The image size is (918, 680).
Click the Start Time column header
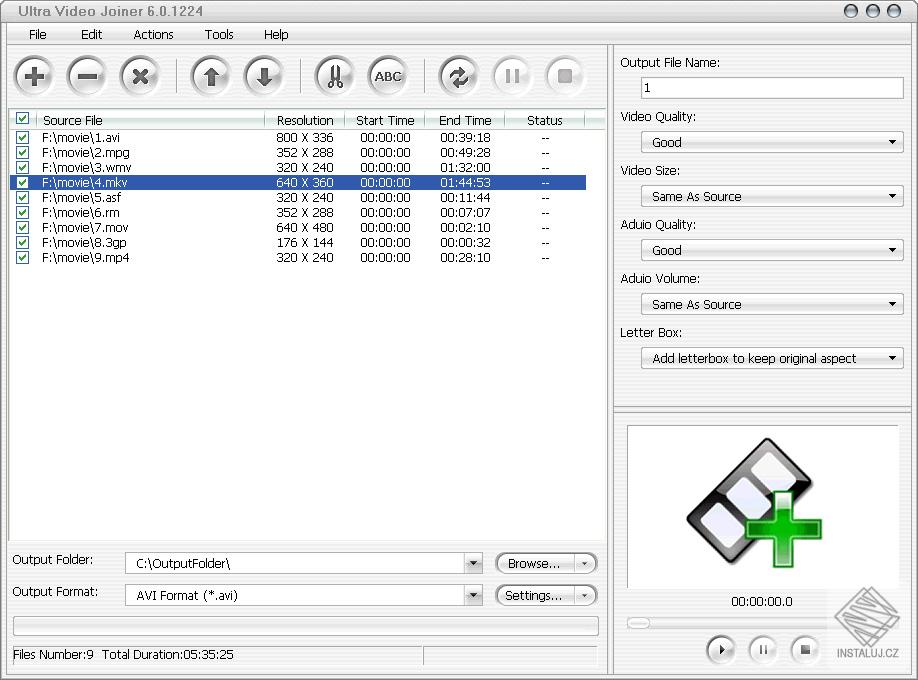(x=385, y=120)
